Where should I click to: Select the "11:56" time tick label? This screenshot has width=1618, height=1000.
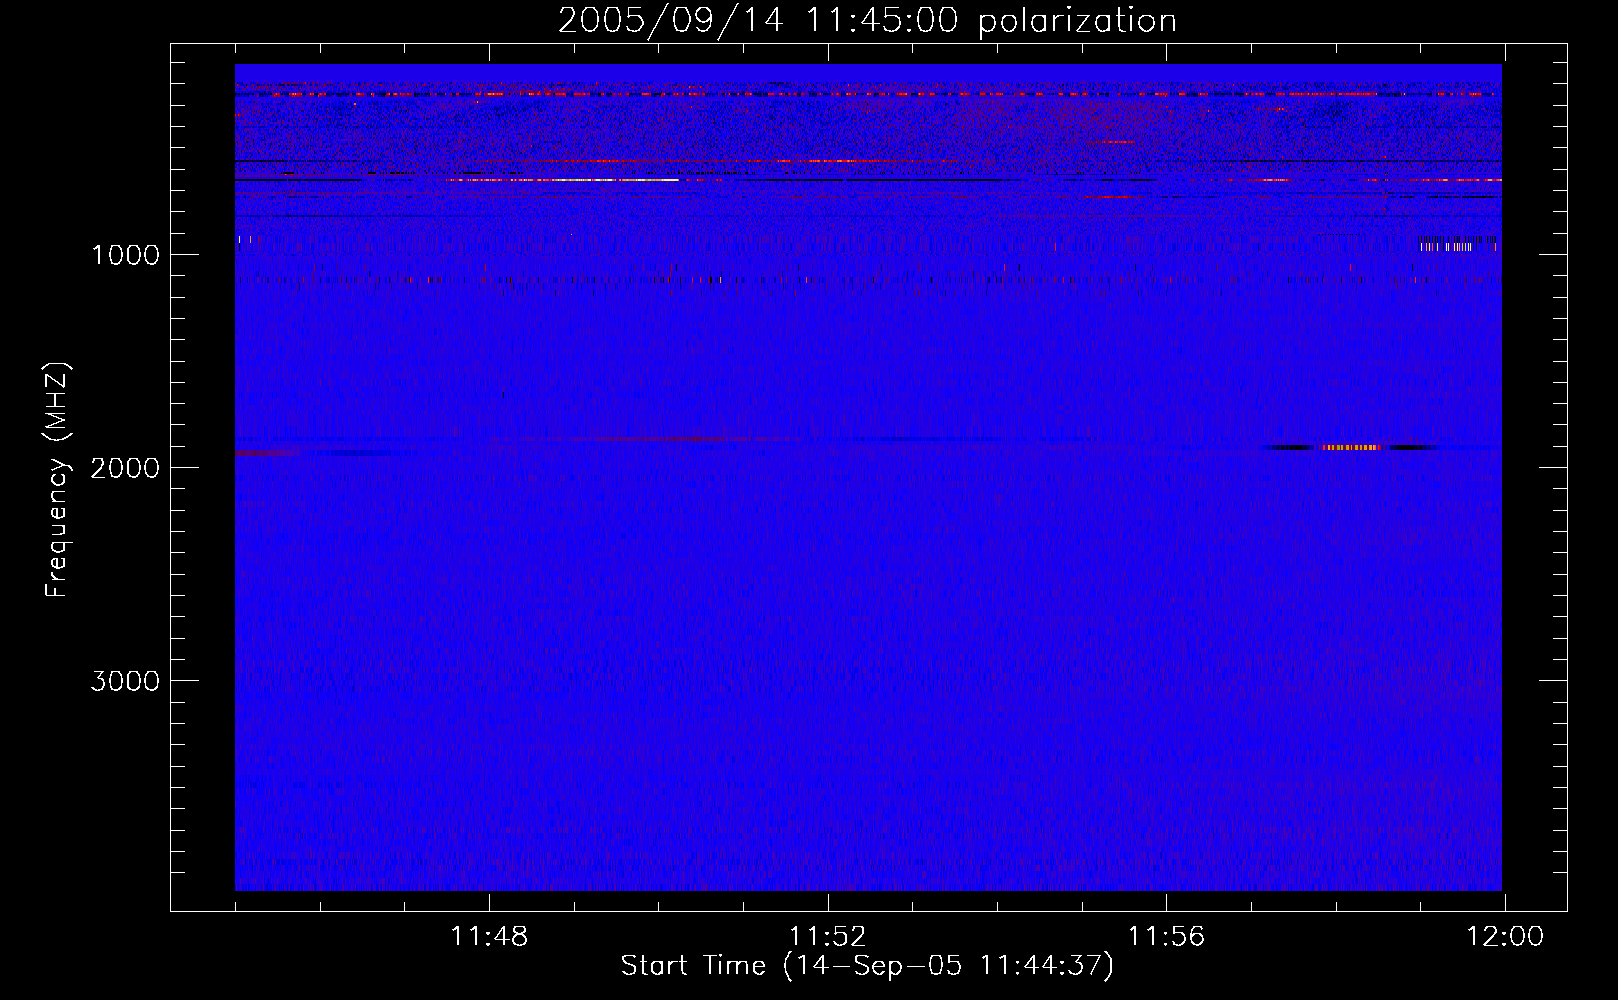(x=1166, y=937)
